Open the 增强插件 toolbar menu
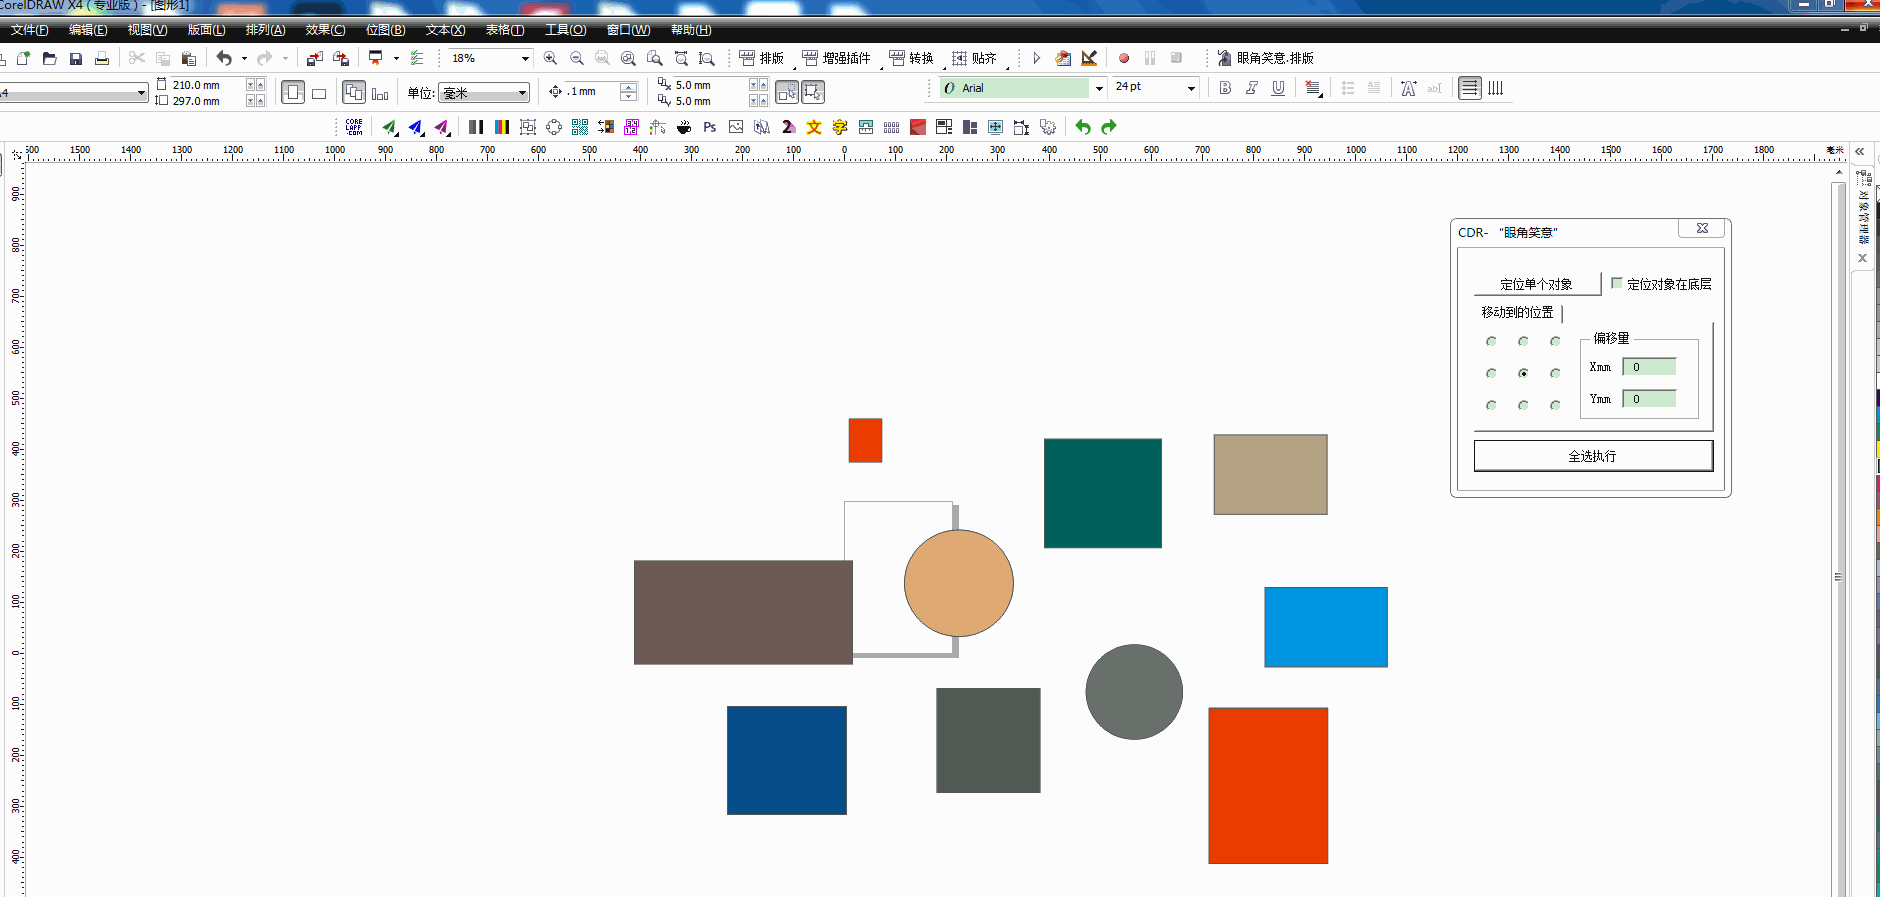The height and width of the screenshot is (897, 1880). (x=837, y=59)
